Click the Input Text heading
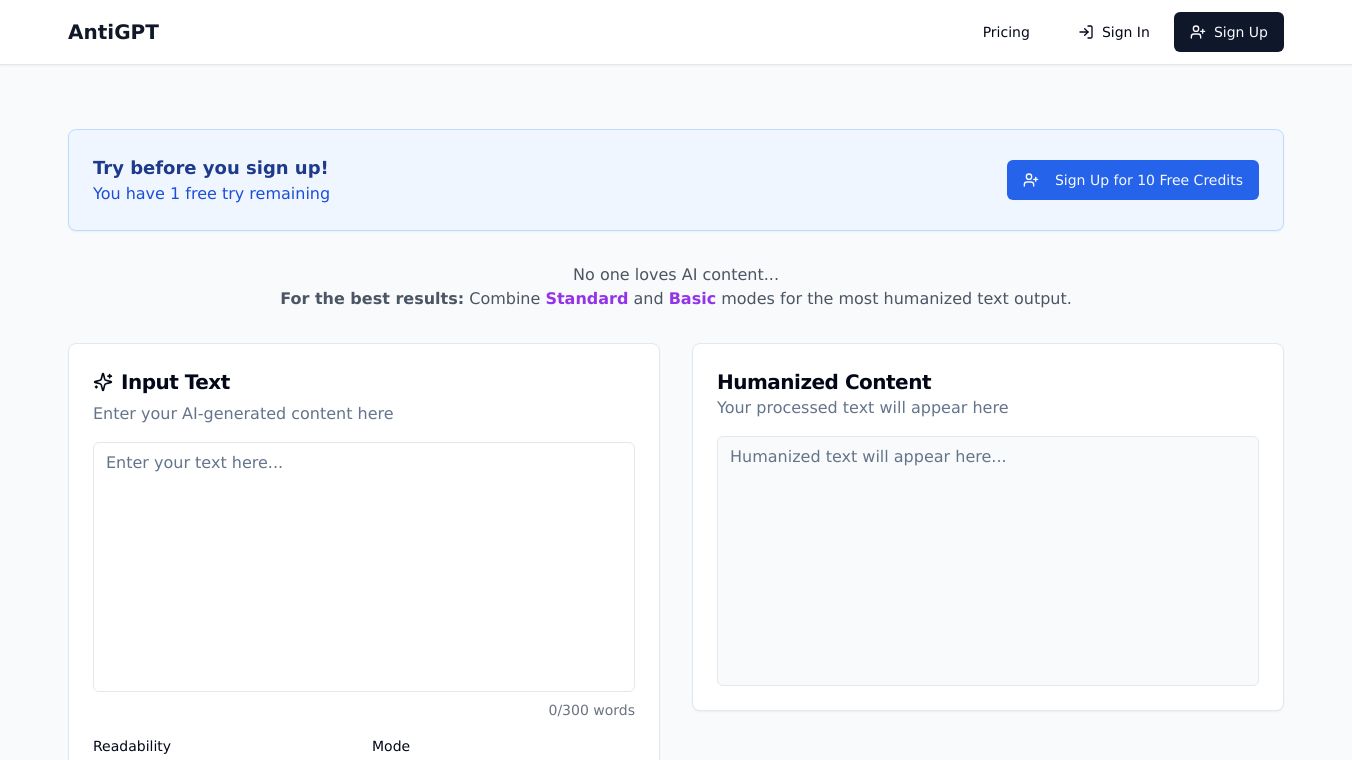 175,382
